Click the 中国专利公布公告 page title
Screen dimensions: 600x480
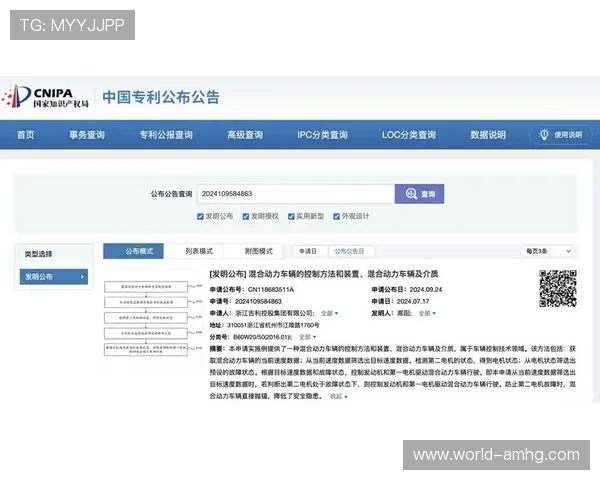click(x=161, y=97)
